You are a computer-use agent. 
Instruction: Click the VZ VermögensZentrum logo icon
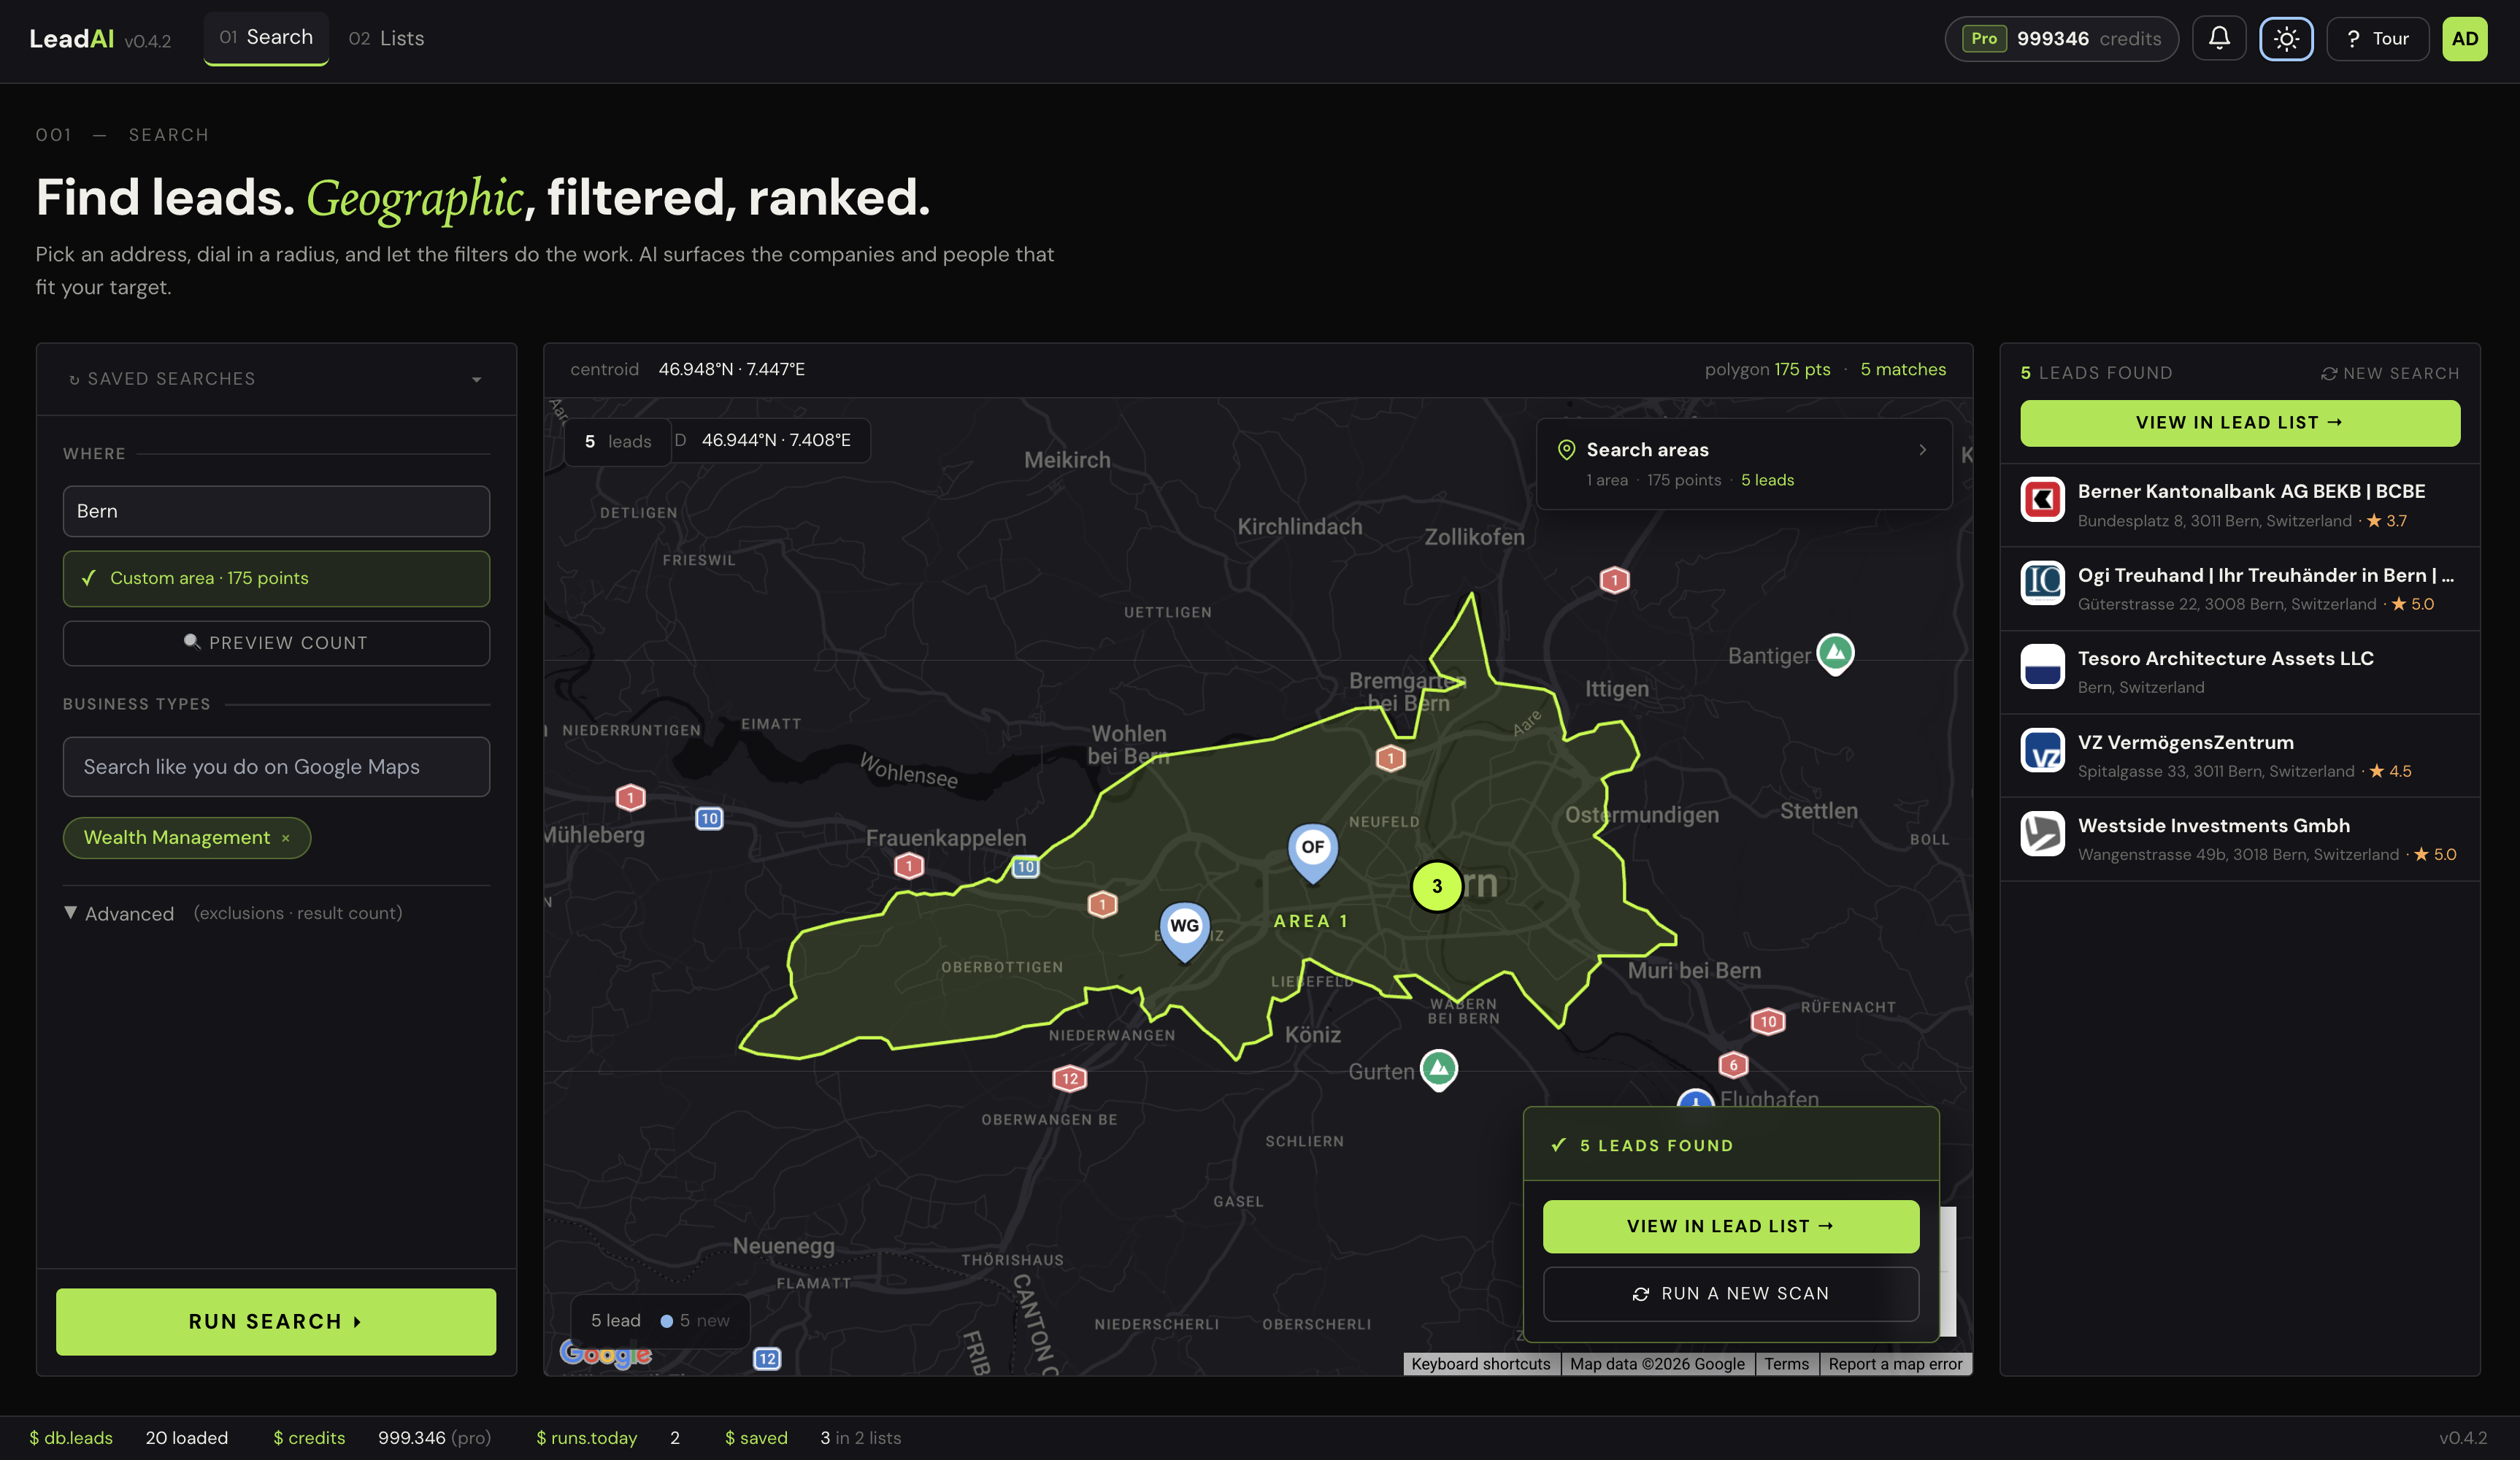coord(2042,751)
